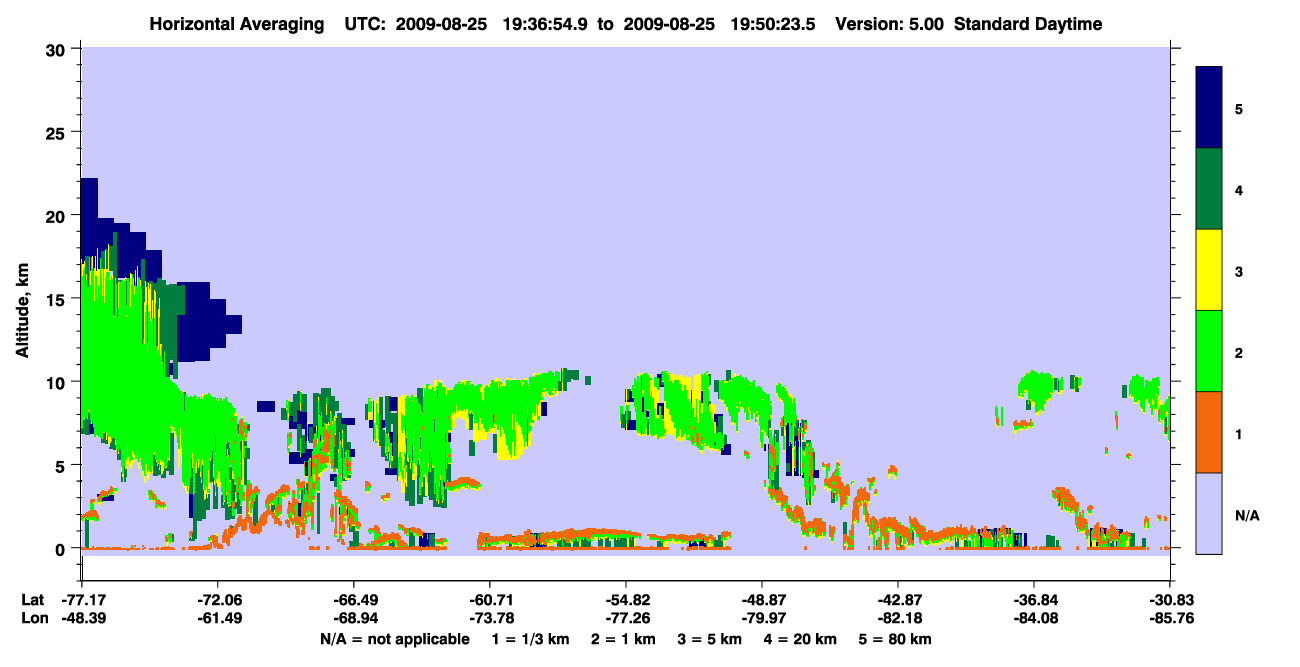Screen dimensions: 1300x667
Task: Click latitude value -66.49
Action: pos(354,600)
